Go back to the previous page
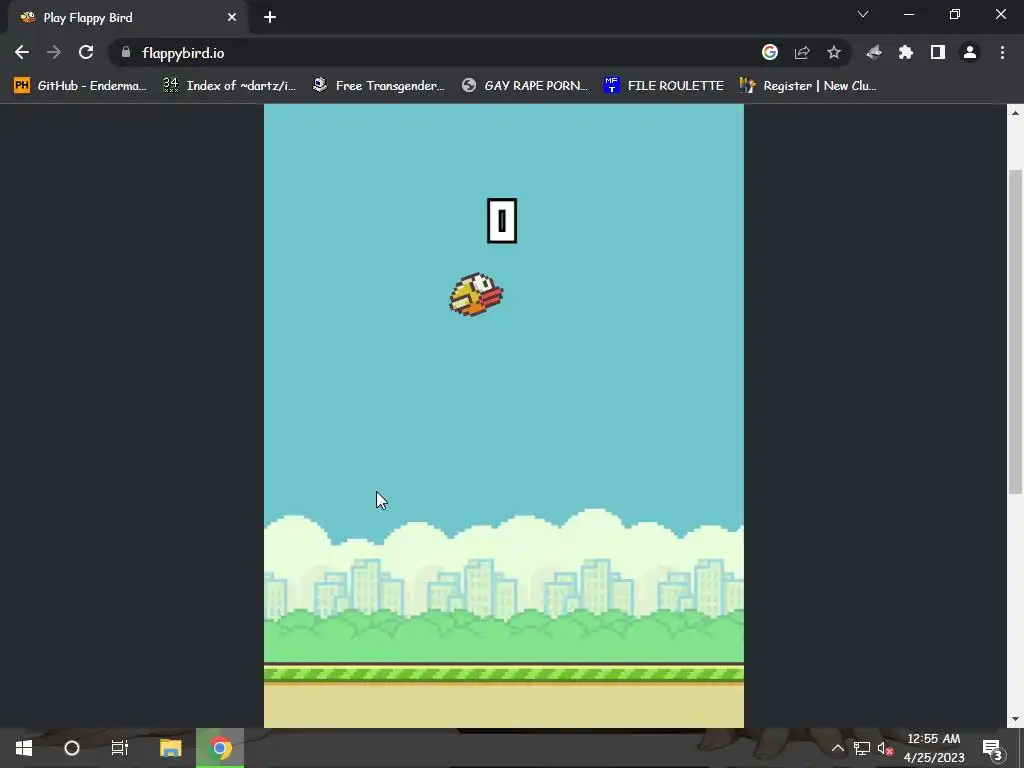Screen dimensions: 1024x768 tap(22, 52)
